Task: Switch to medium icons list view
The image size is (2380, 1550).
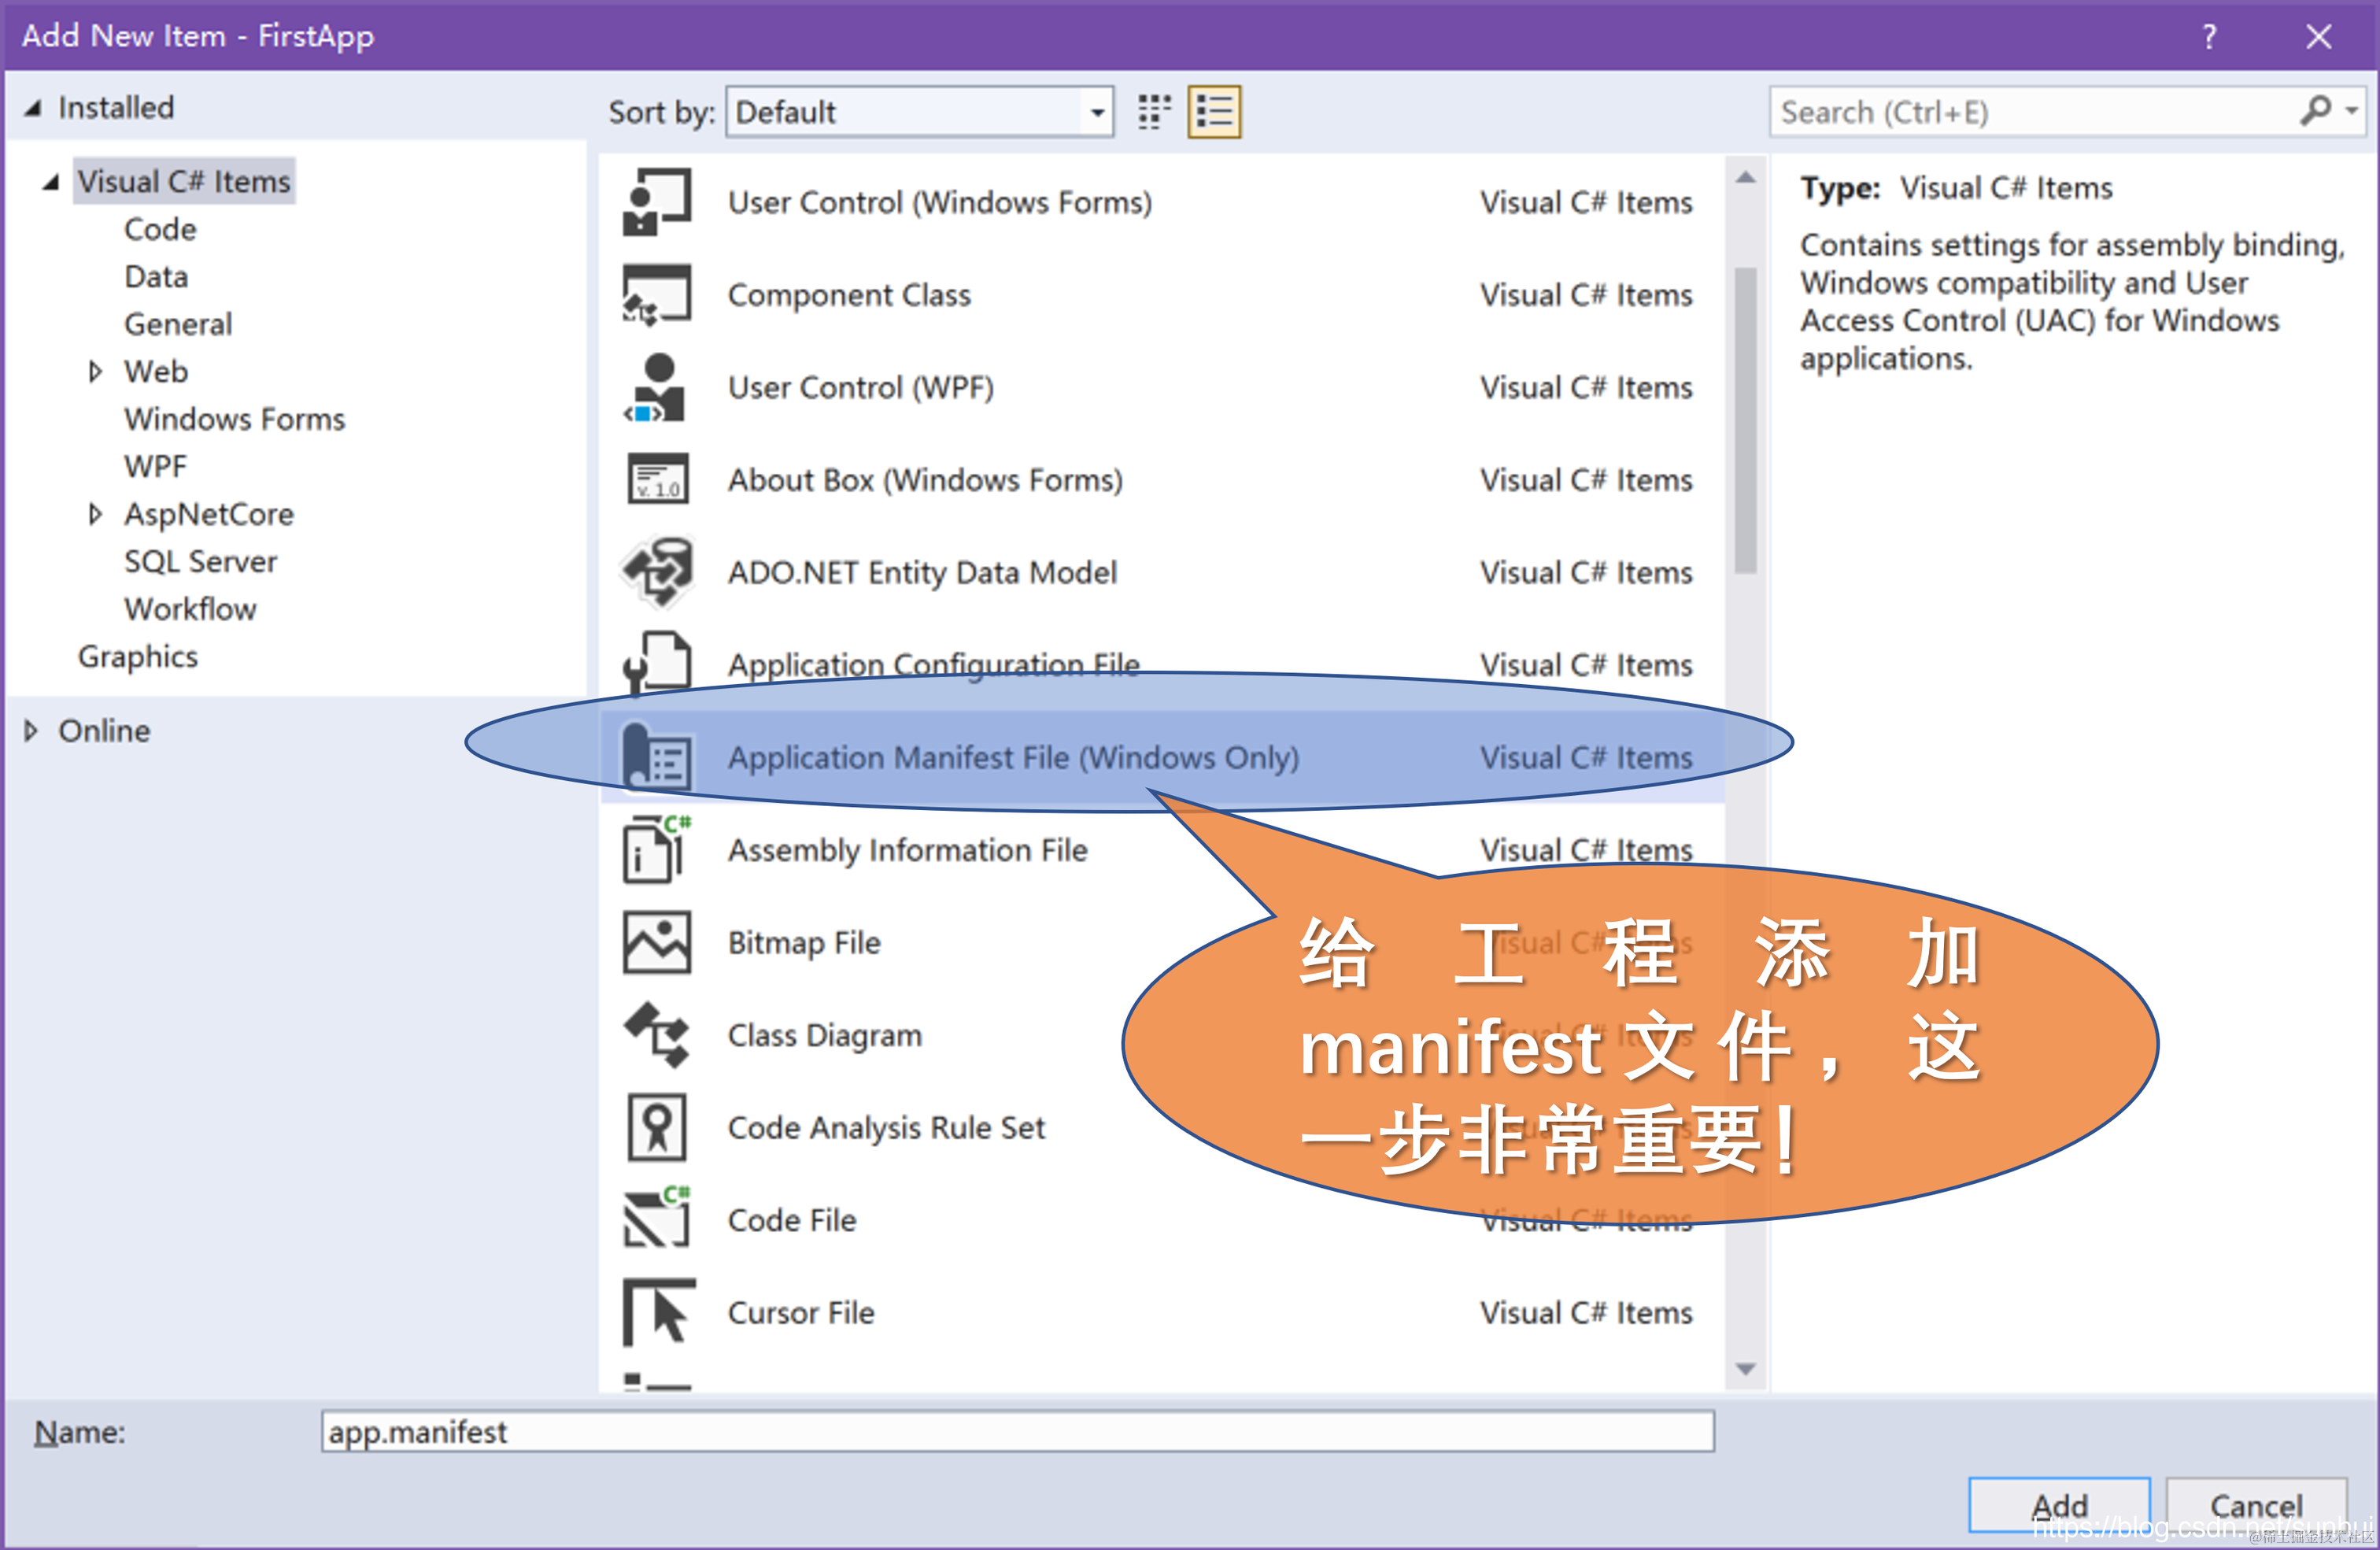Action: (x=1214, y=112)
